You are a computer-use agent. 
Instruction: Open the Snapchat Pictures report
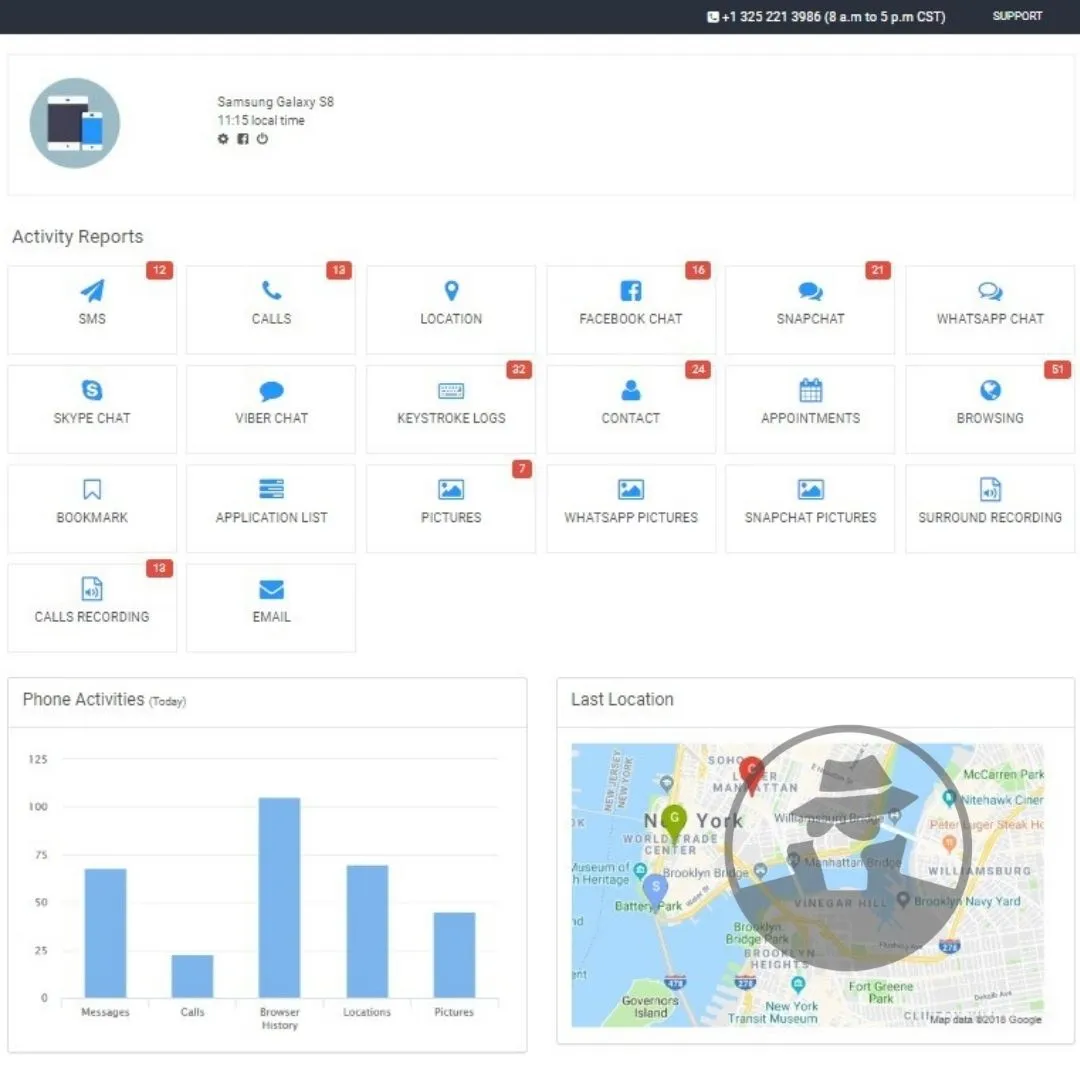(810, 508)
